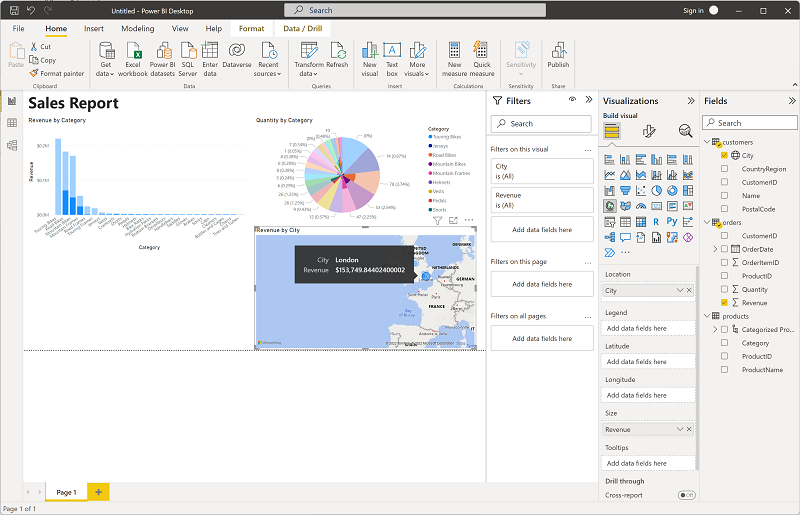This screenshot has height=515, width=800.
Task: Select the pie chart visualization icon
Action: click(656, 190)
